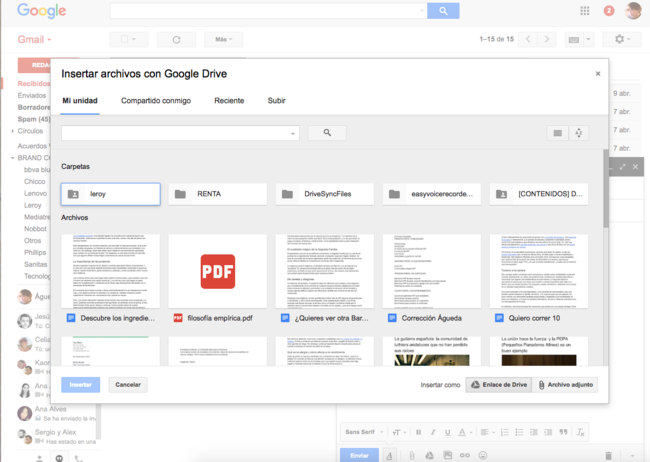Expand the Círculos label group
650x462 pixels.
click(x=12, y=131)
